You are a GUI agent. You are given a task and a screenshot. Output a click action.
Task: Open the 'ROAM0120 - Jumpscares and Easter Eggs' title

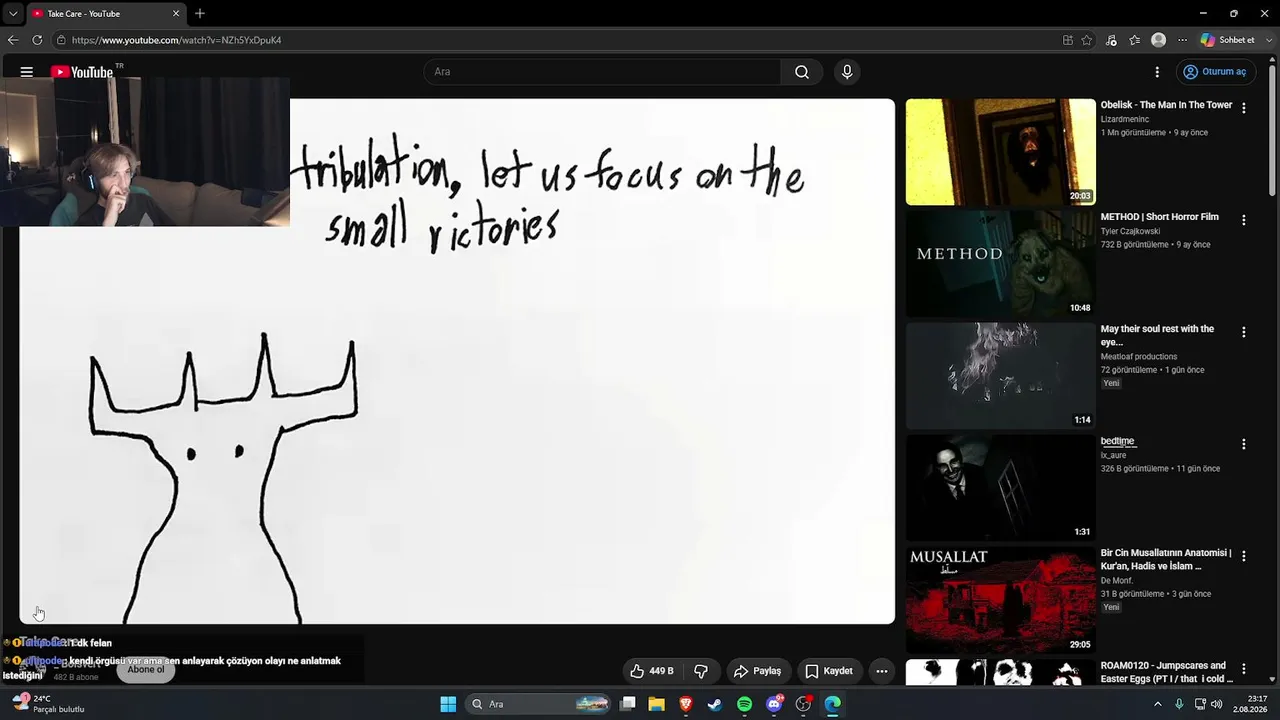(x=1165, y=672)
